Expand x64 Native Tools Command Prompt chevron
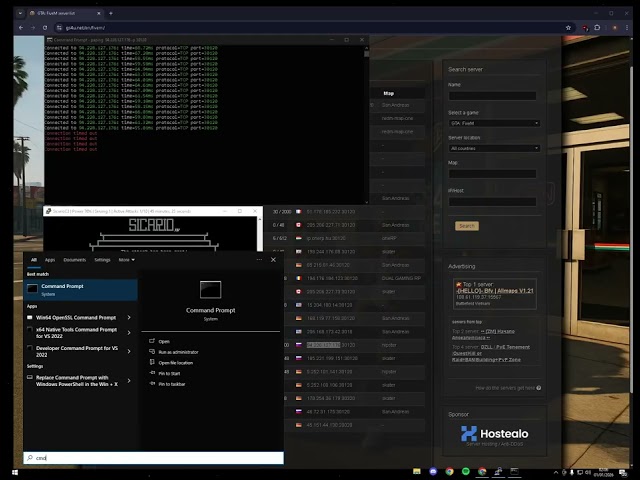 [x=129, y=333]
